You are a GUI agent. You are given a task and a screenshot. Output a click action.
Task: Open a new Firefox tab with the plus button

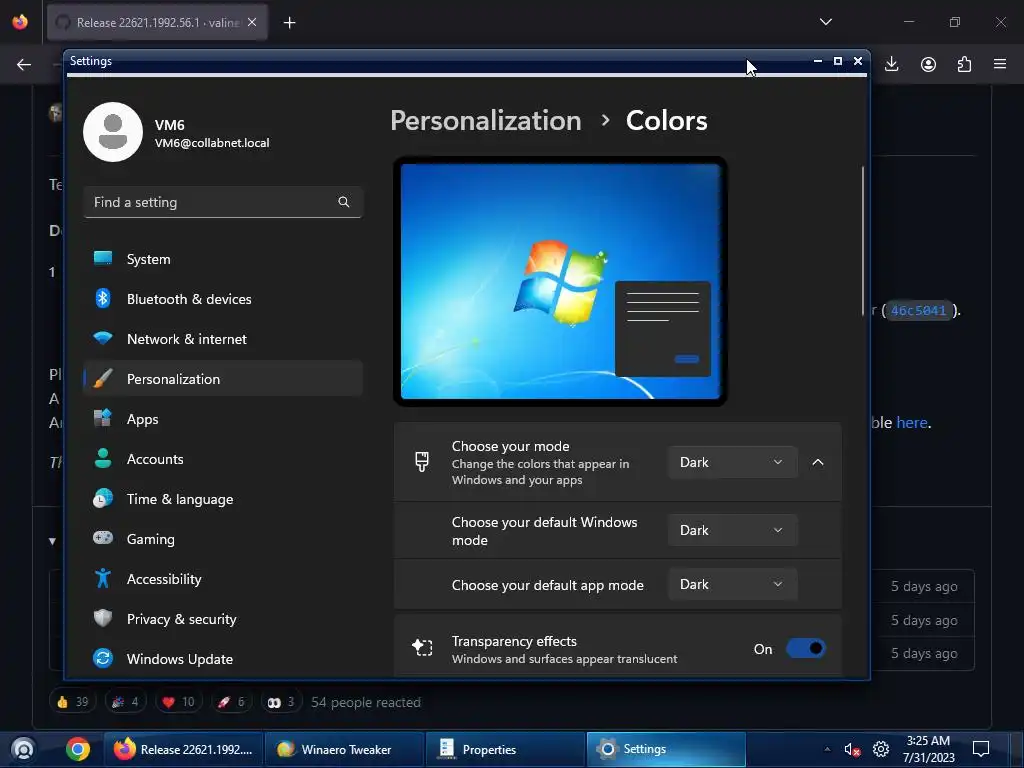click(289, 23)
